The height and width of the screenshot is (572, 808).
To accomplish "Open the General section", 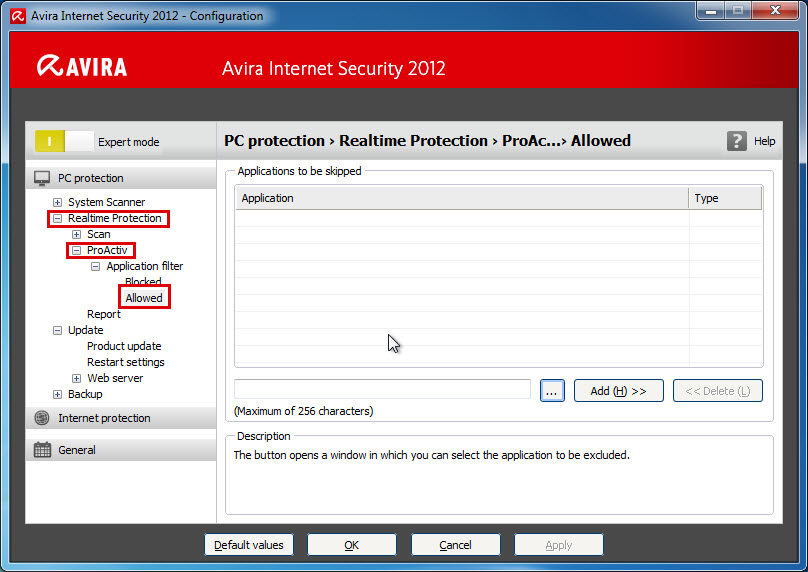I will pyautogui.click(x=121, y=450).
